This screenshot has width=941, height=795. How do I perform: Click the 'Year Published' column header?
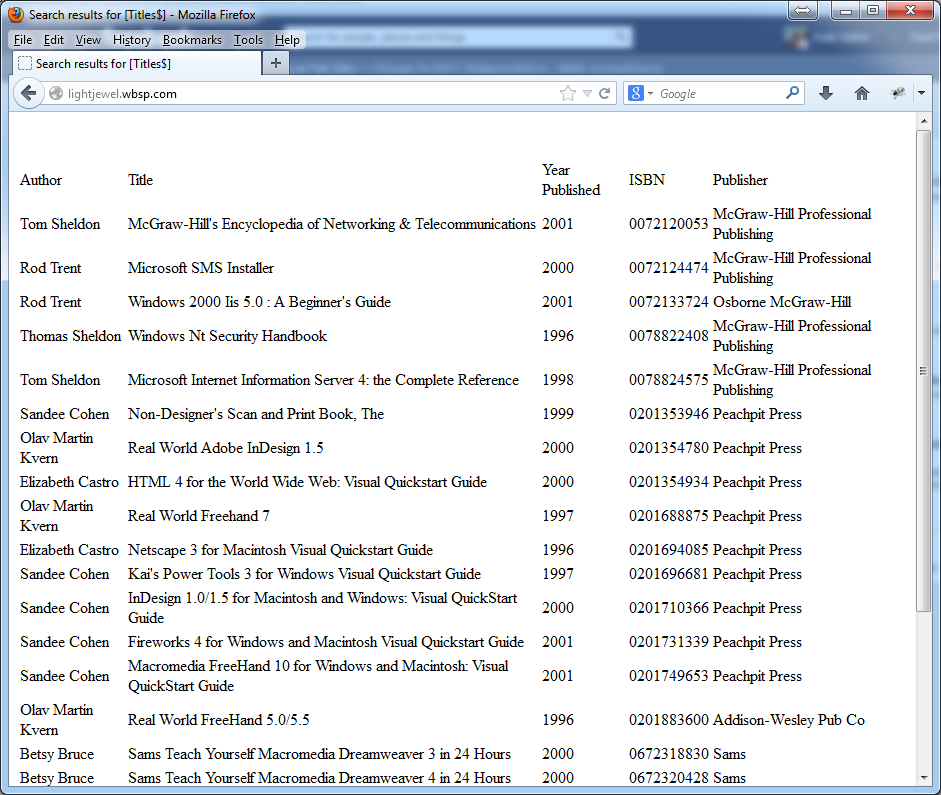[x=571, y=180]
